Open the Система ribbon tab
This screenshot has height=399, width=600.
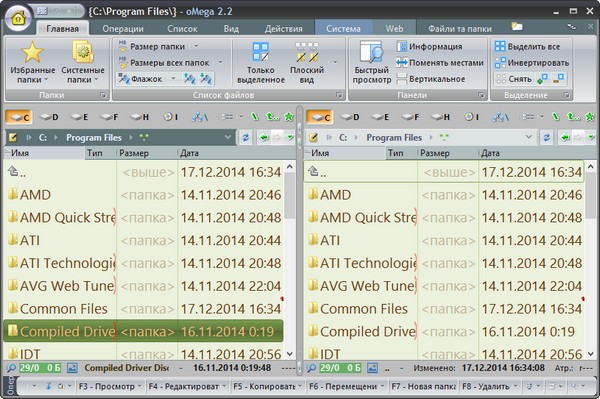(343, 29)
